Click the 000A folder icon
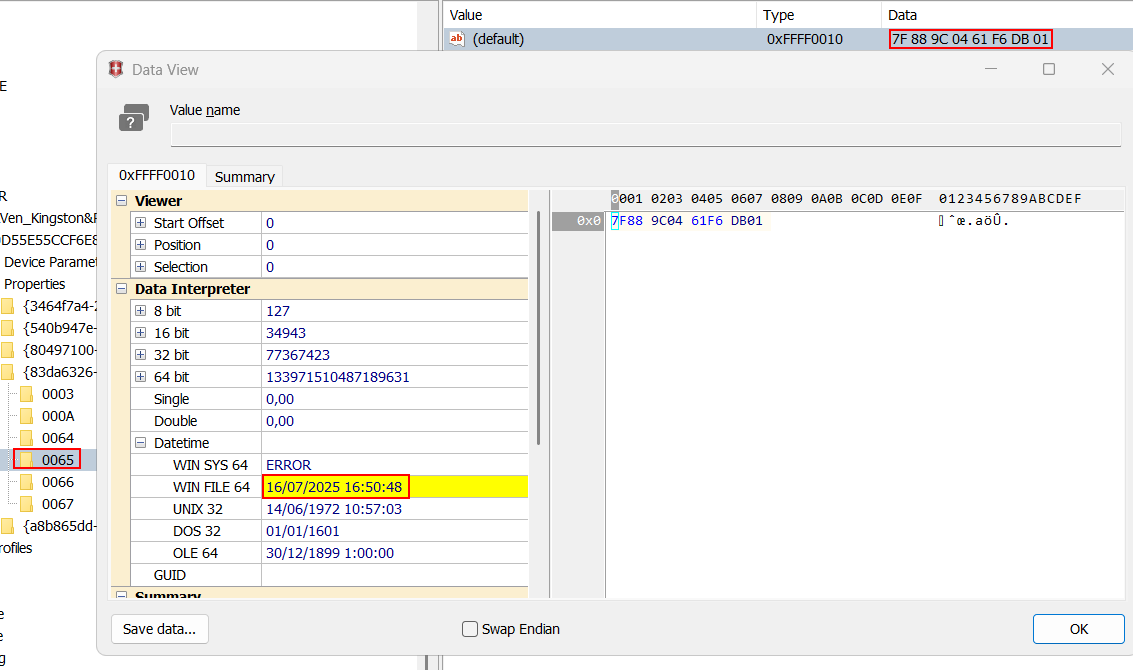 (x=27, y=416)
